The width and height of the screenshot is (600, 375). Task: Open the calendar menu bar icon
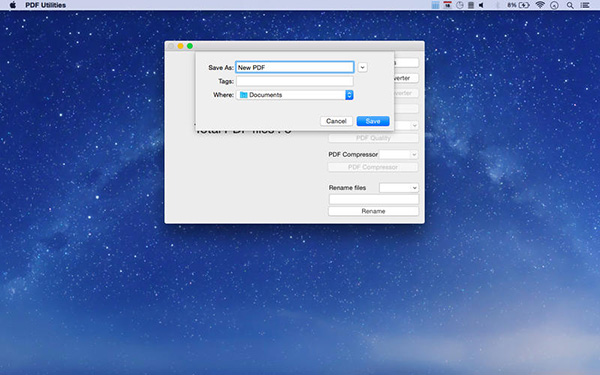(x=447, y=5)
